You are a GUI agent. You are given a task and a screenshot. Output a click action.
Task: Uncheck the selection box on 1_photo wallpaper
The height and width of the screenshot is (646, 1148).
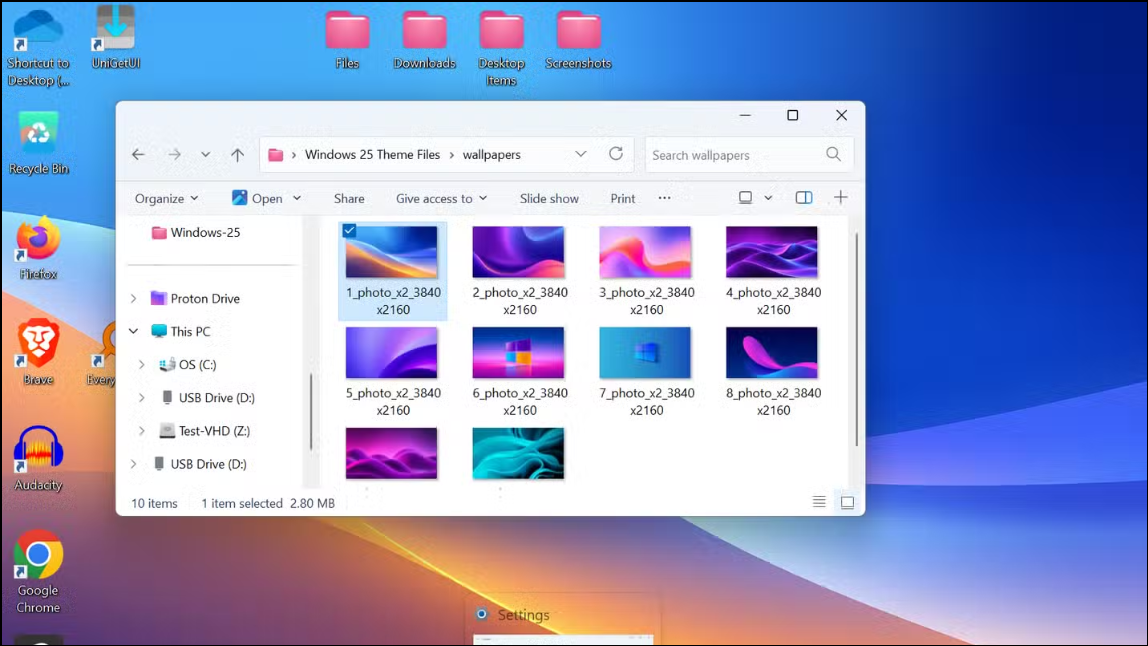click(350, 231)
